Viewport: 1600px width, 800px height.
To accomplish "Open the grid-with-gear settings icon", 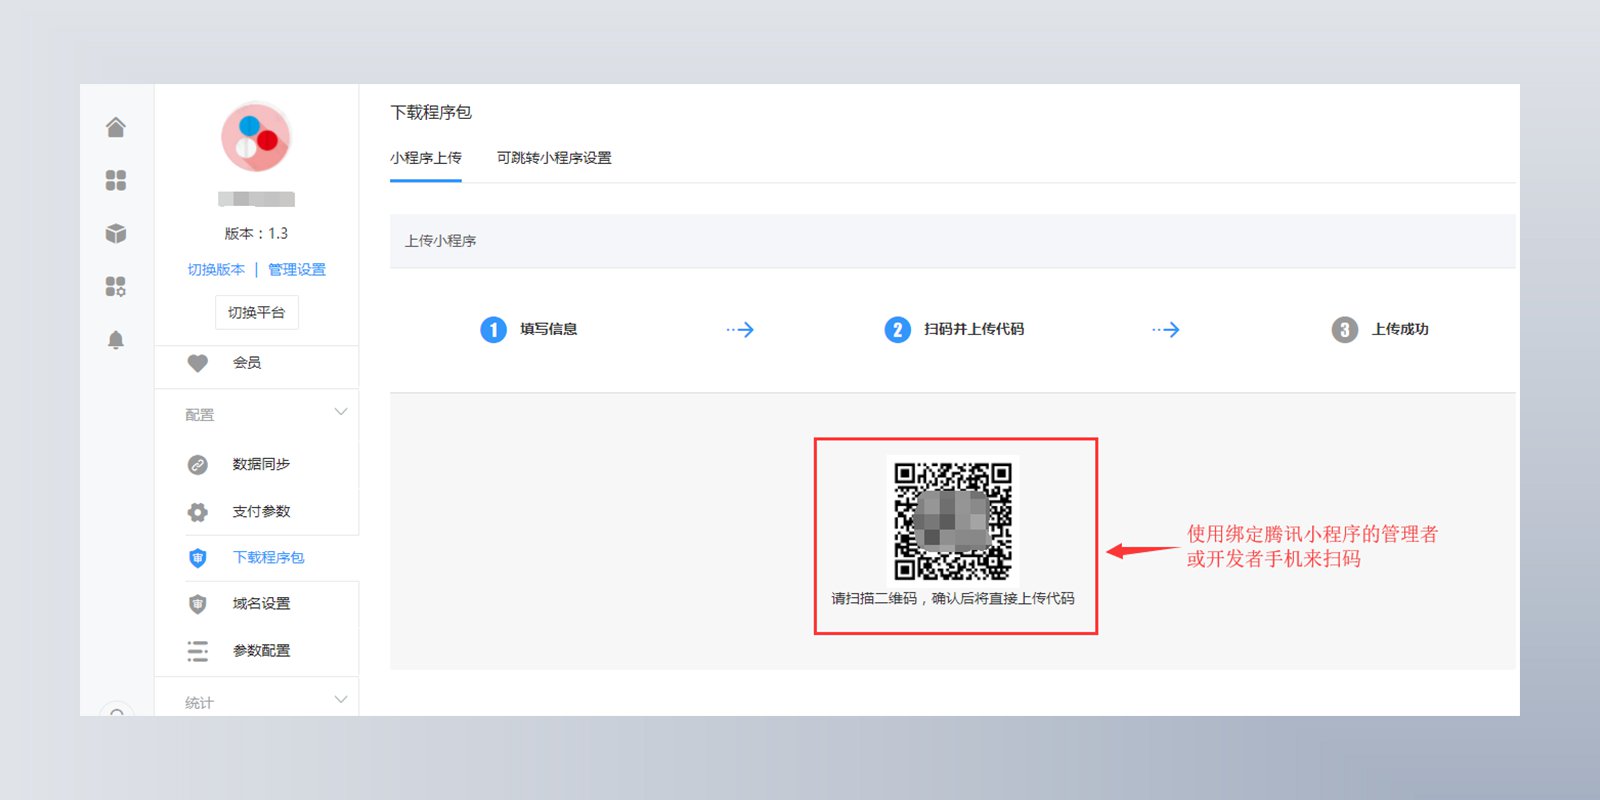I will point(116,287).
